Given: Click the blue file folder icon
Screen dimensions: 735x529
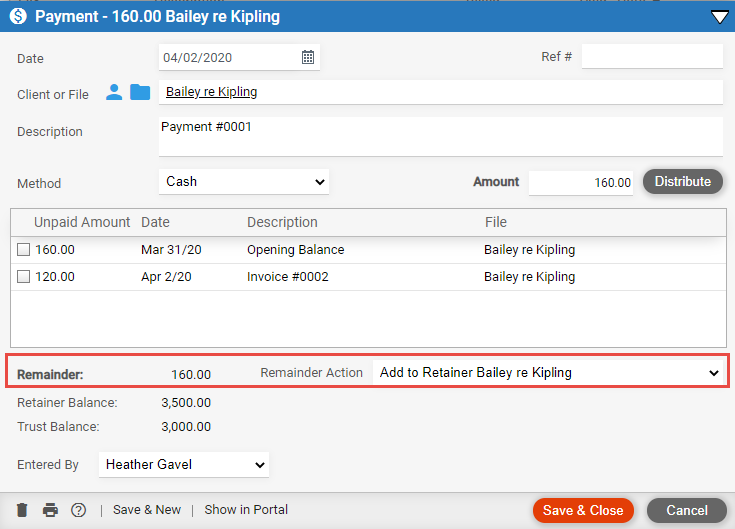Looking at the screenshot, I should 140,92.
